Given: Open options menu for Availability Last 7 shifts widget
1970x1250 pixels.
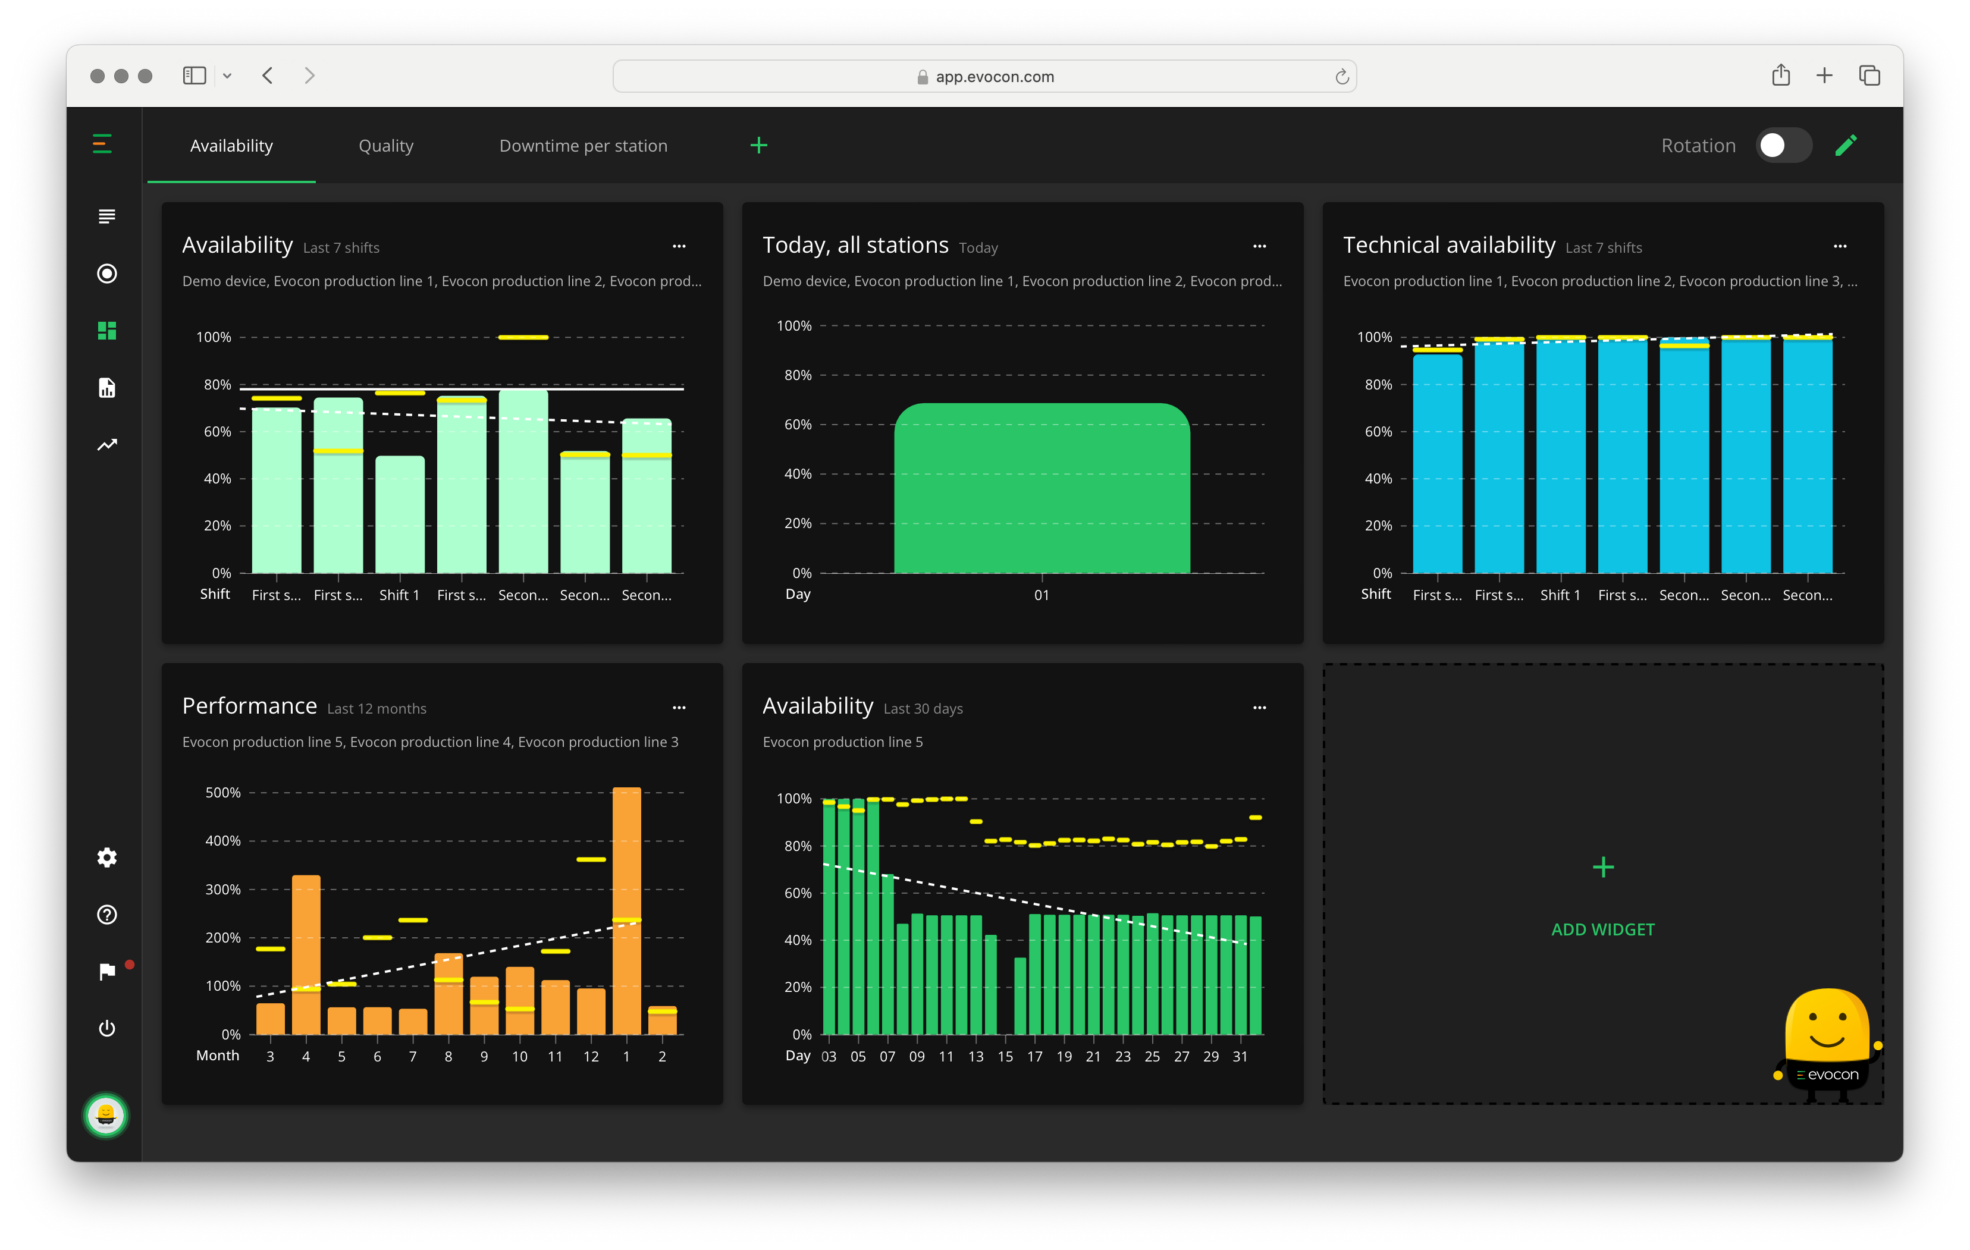Looking at the screenshot, I should click(679, 246).
